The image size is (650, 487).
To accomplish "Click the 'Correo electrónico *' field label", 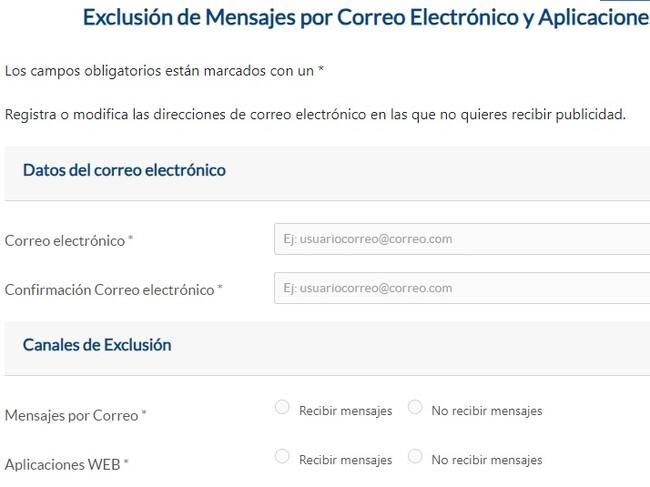I will [x=66, y=241].
